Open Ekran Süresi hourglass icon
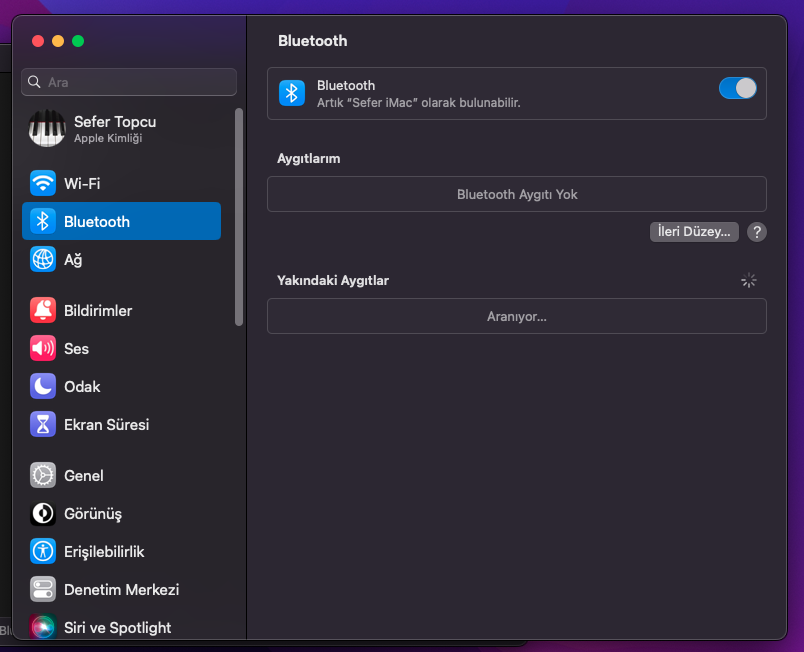 pos(43,425)
